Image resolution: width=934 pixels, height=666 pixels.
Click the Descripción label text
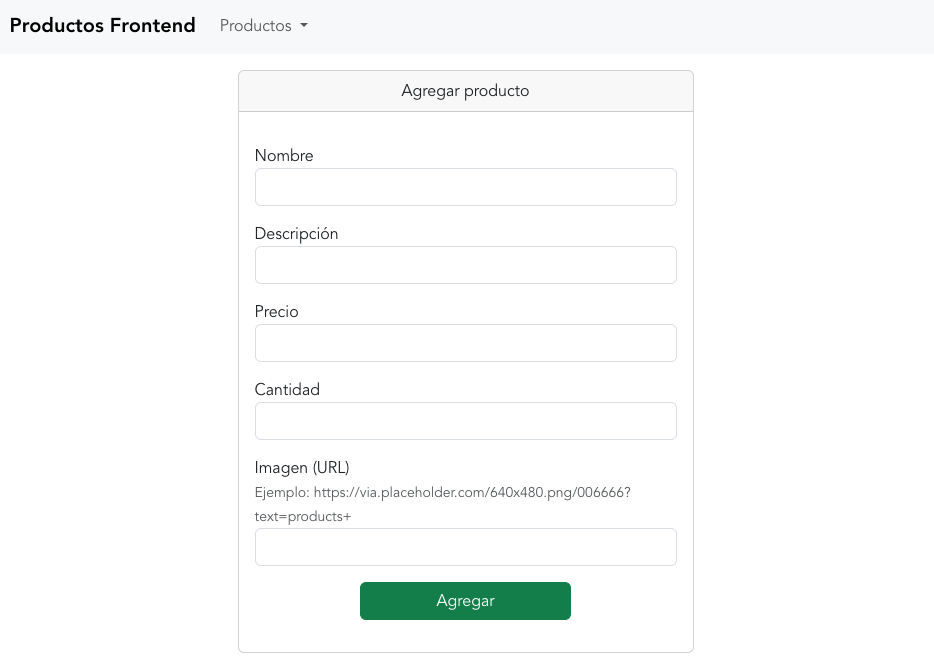tap(296, 233)
